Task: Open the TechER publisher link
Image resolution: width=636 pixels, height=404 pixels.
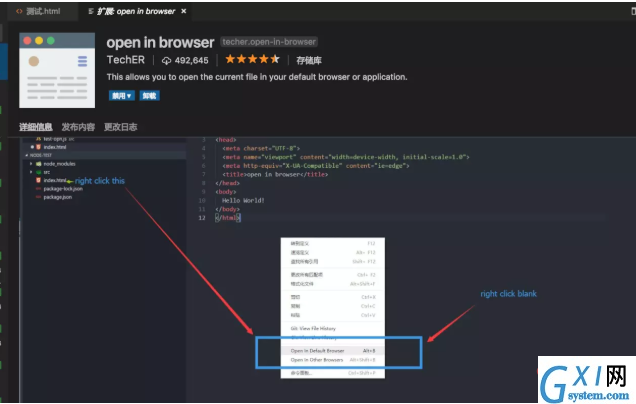Action: [x=126, y=60]
